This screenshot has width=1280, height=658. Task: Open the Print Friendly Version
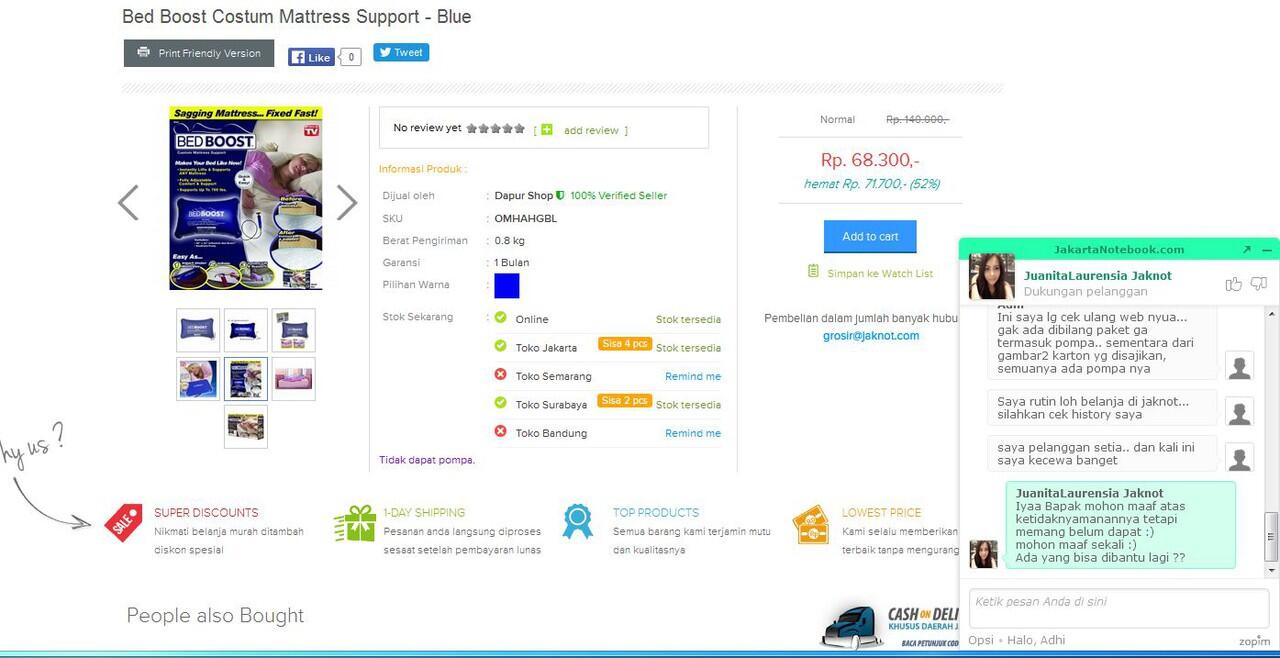(x=199, y=53)
